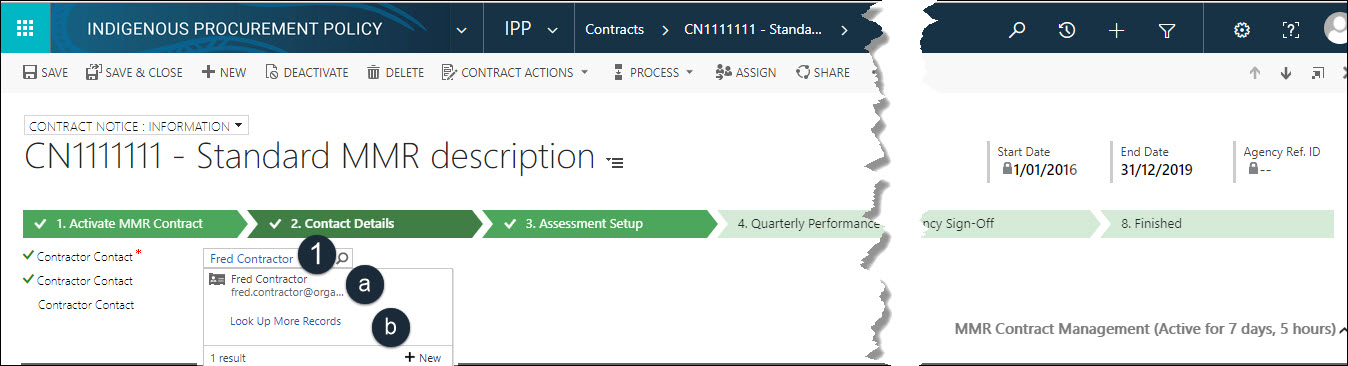This screenshot has height=366, width=1348.
Task: Open recently viewed items history icon
Action: coord(1067,30)
